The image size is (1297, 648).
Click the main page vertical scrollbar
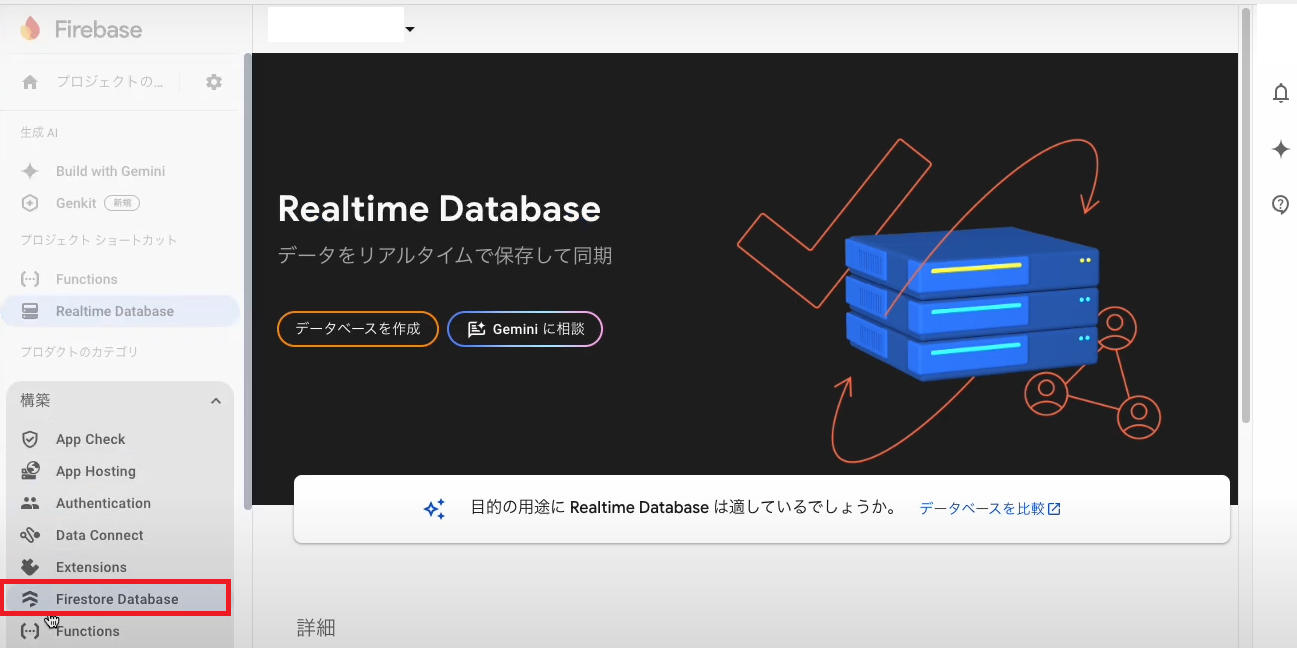click(x=1245, y=215)
